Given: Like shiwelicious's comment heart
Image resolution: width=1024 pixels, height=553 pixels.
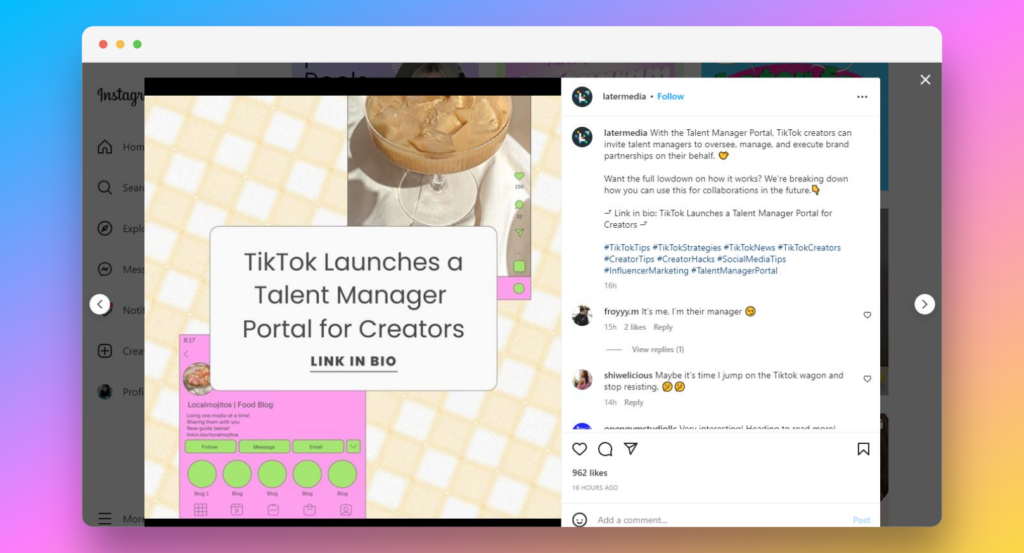Looking at the screenshot, I should click(867, 380).
